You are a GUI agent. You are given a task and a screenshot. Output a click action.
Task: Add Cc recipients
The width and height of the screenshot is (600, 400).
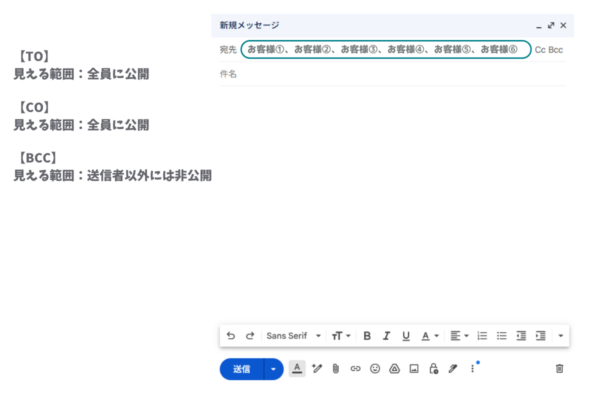[540, 50]
